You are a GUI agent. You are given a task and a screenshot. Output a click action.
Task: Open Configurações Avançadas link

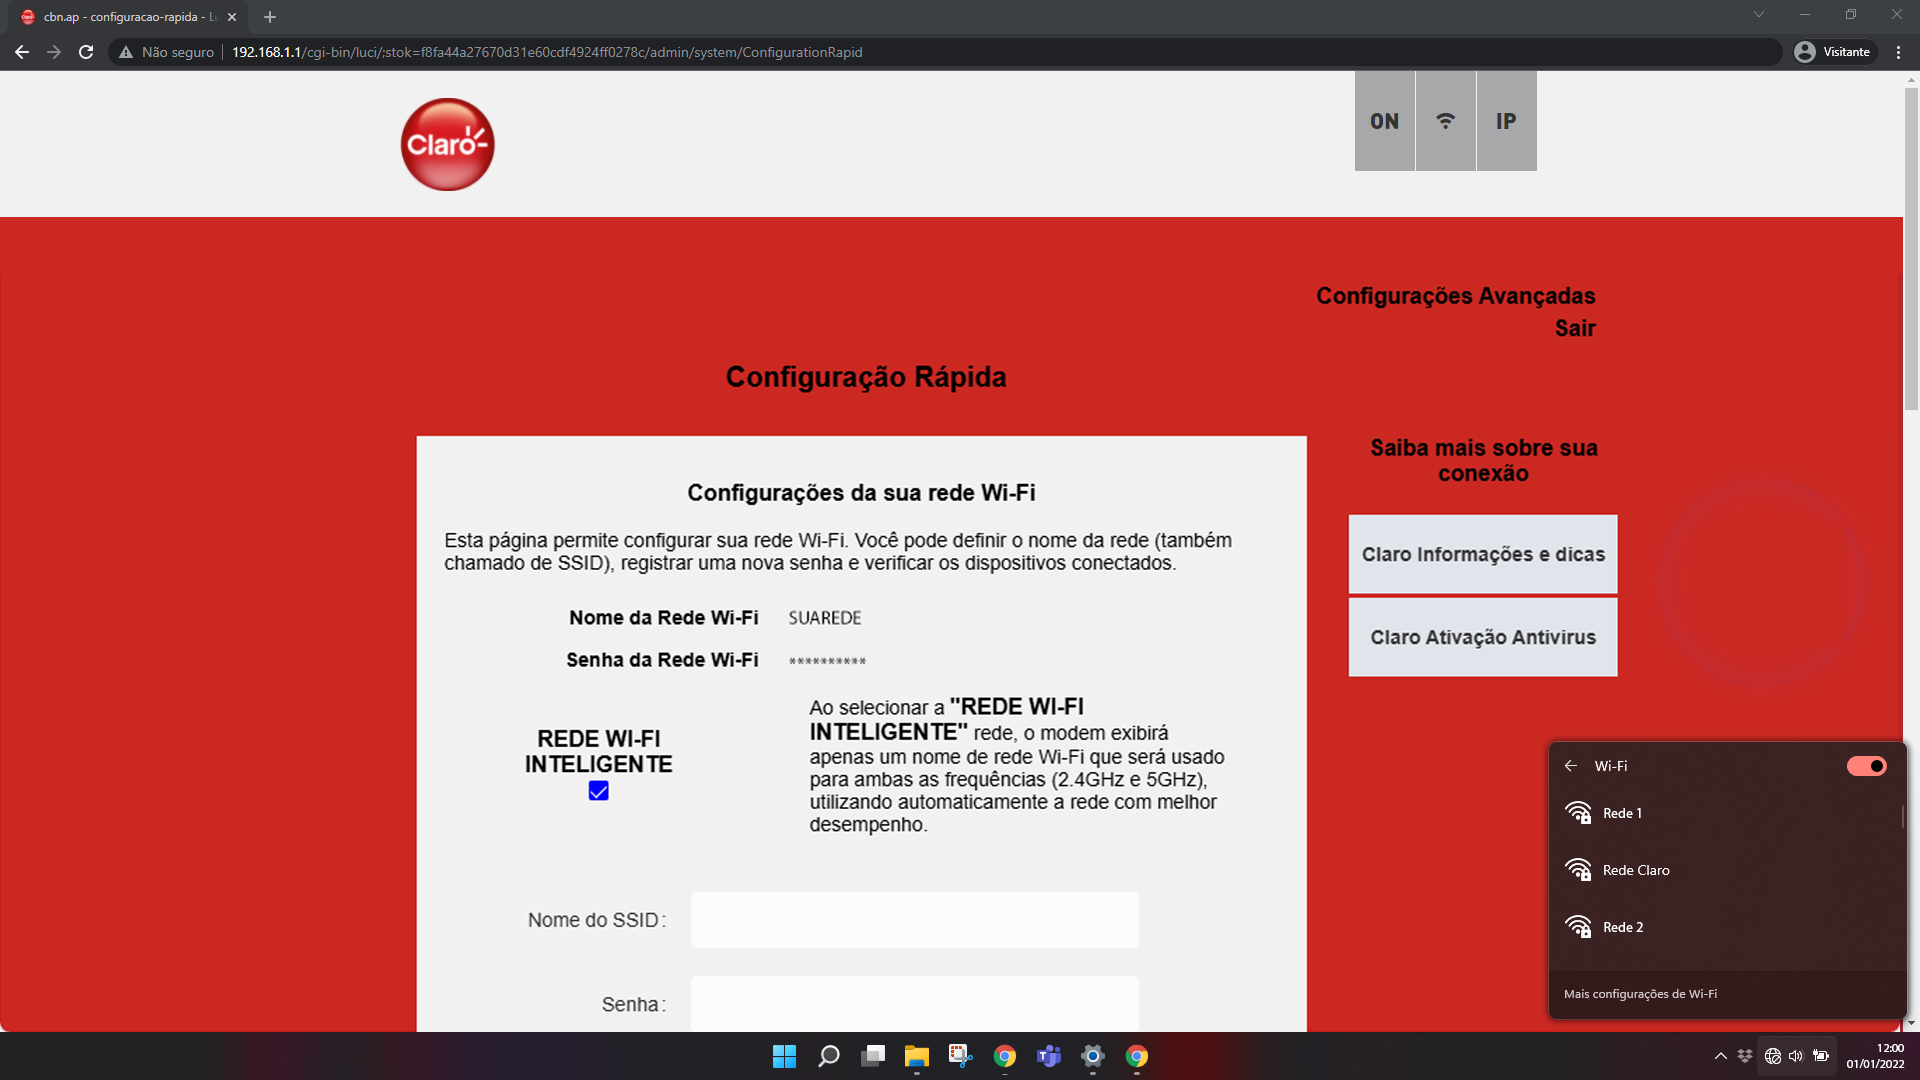point(1455,296)
